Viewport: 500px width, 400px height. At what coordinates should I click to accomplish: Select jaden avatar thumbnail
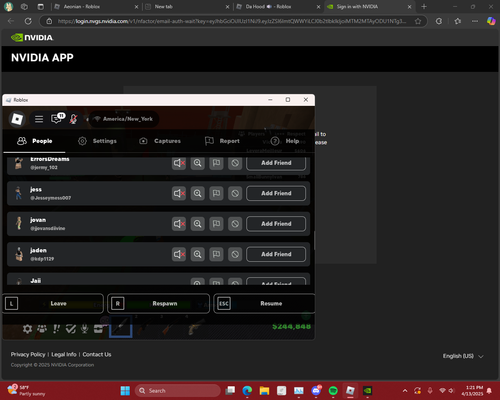tap(19, 254)
